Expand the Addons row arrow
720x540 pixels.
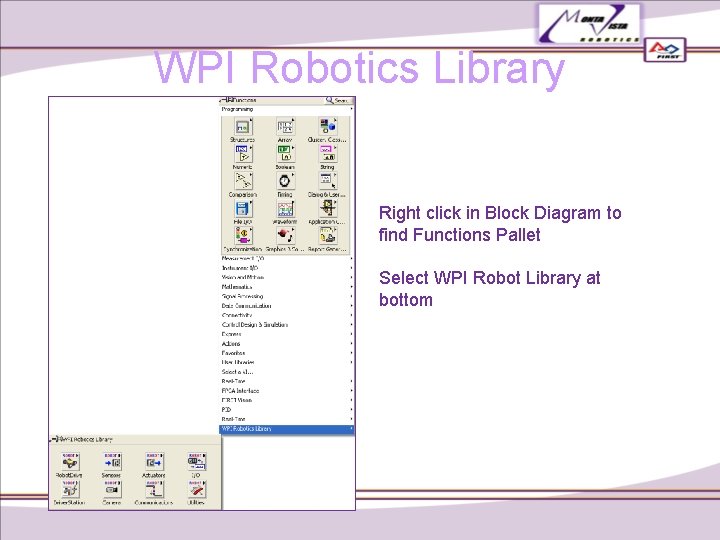pyautogui.click(x=351, y=343)
